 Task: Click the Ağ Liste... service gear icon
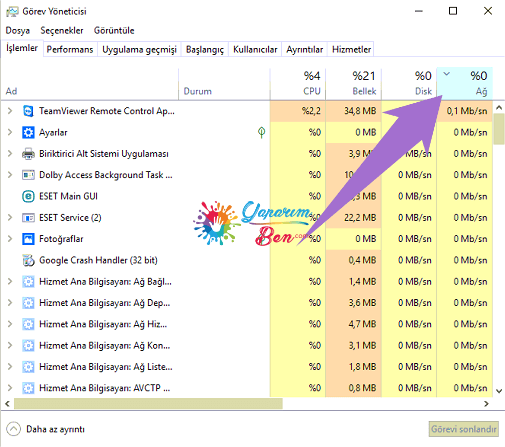(x=28, y=367)
